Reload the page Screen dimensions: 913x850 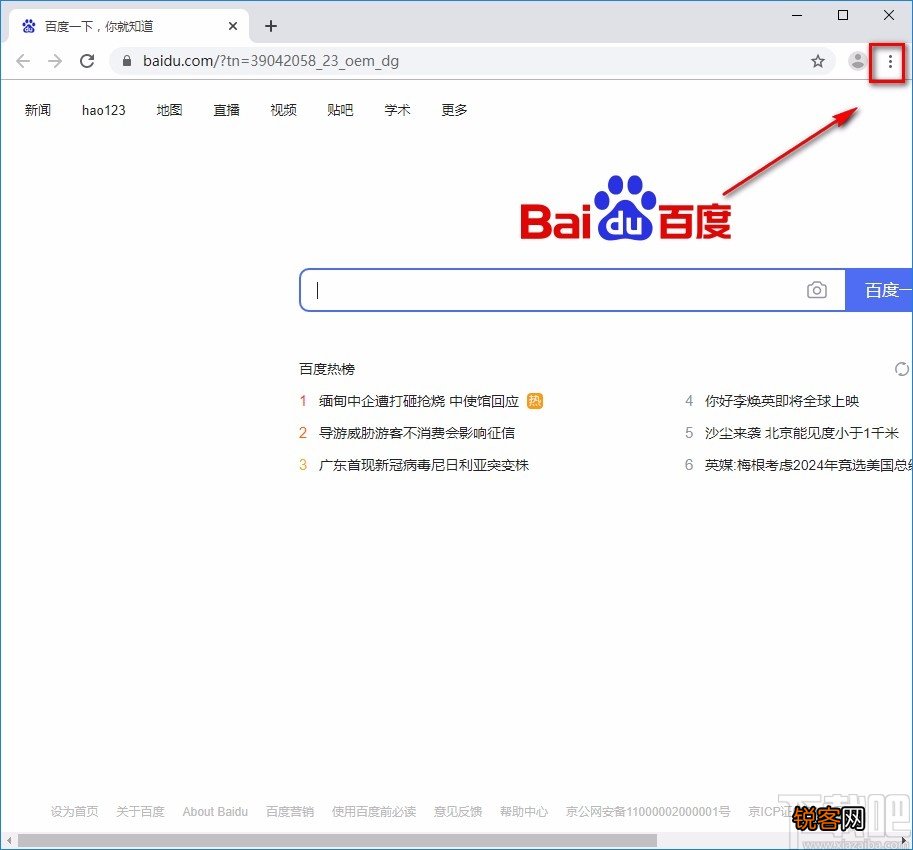[x=87, y=61]
